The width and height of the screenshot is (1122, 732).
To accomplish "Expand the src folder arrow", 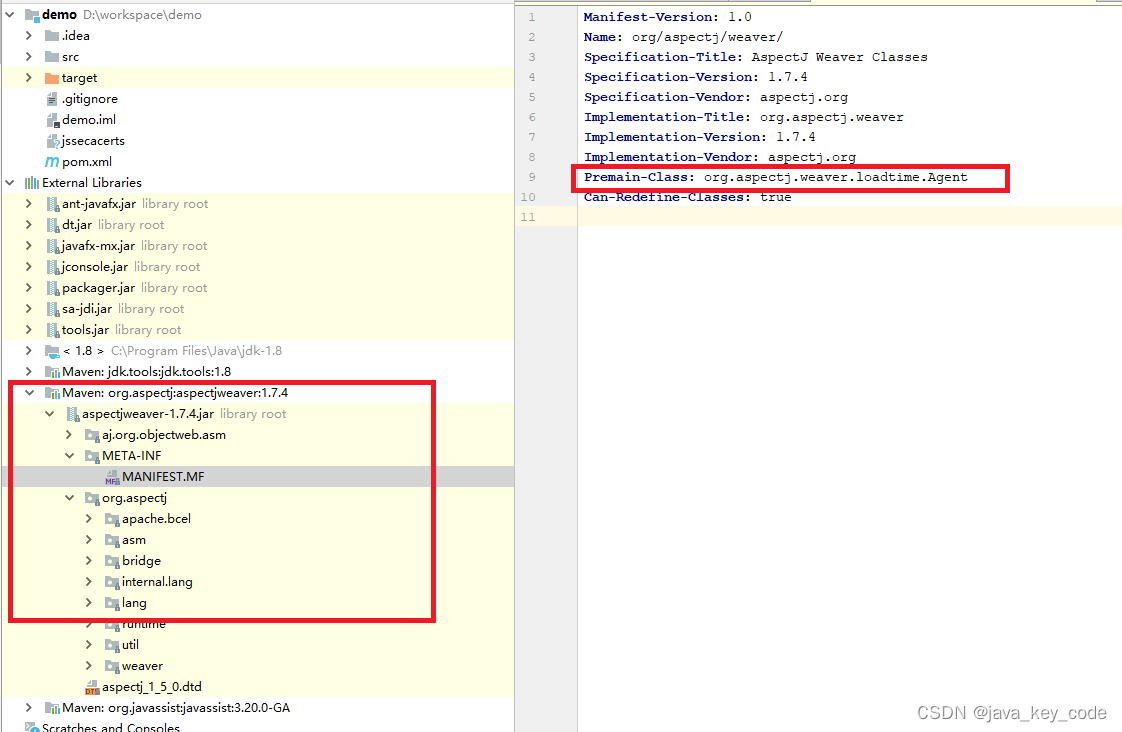I will tap(29, 57).
